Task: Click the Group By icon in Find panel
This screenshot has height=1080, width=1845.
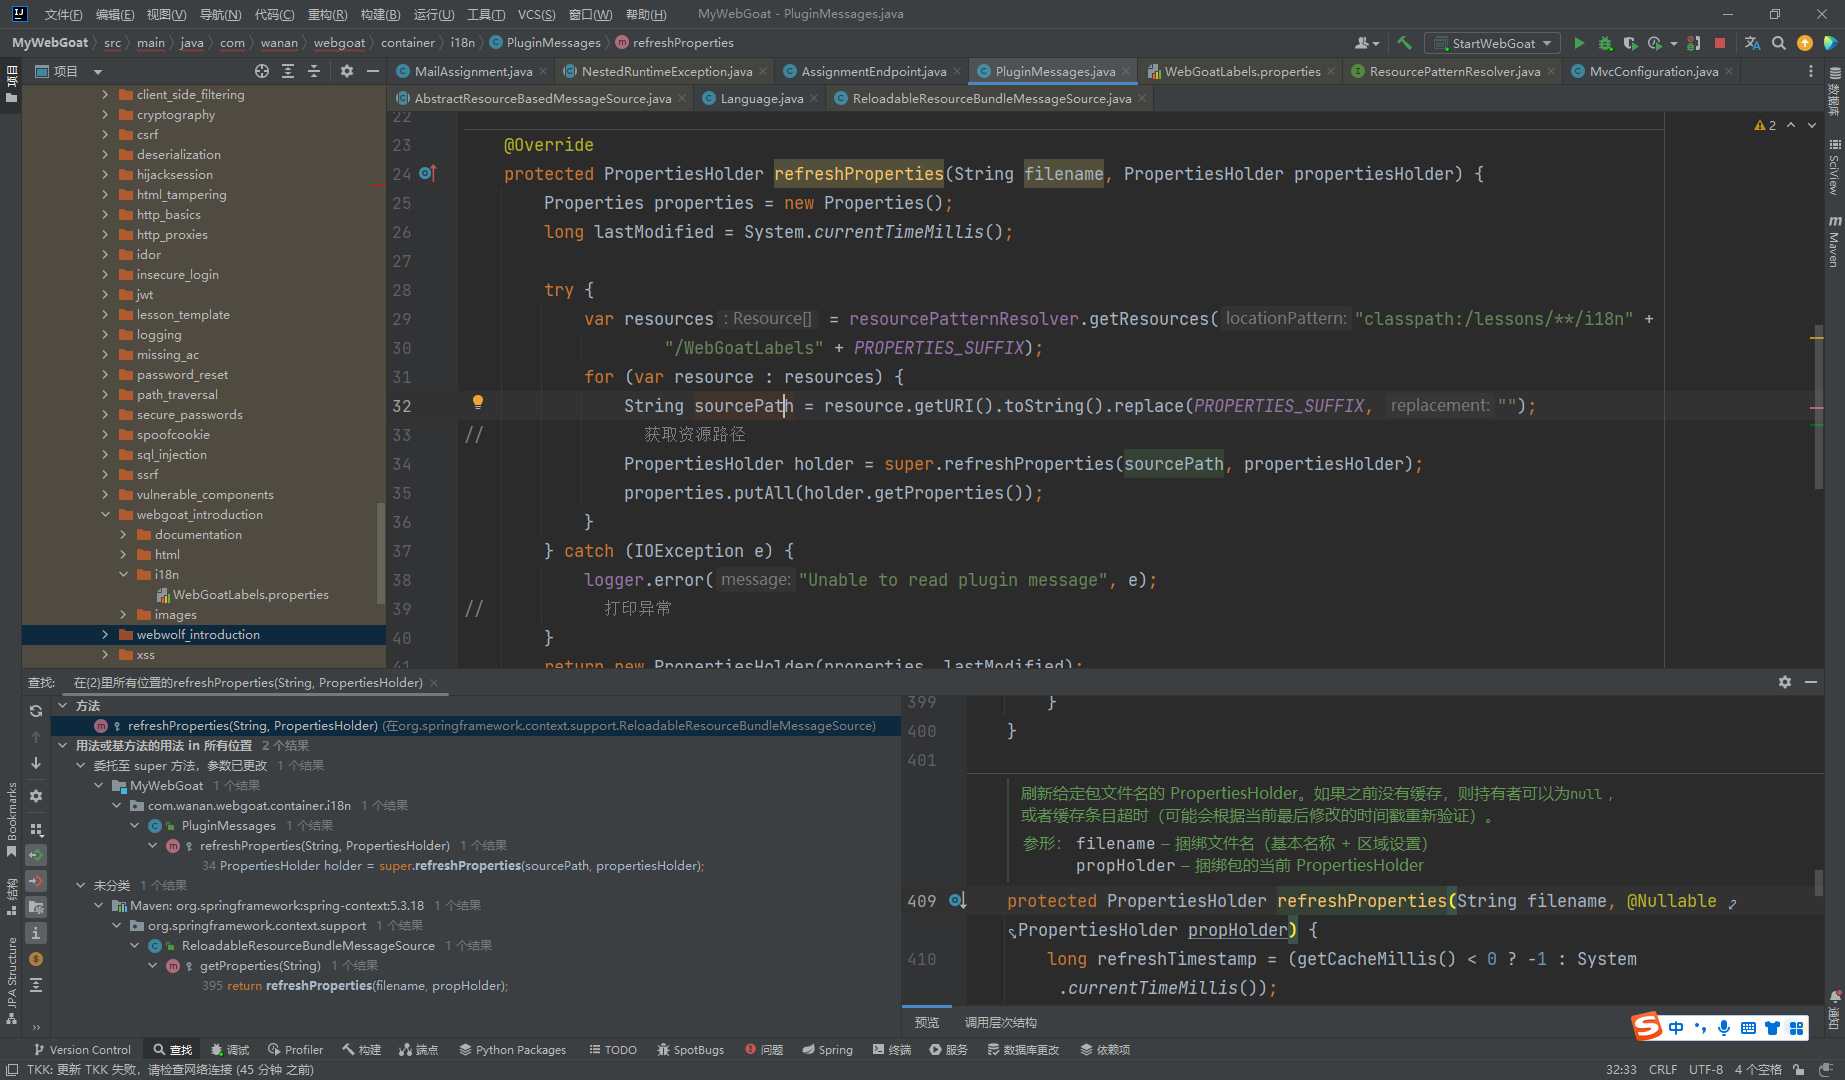Action: (36, 830)
